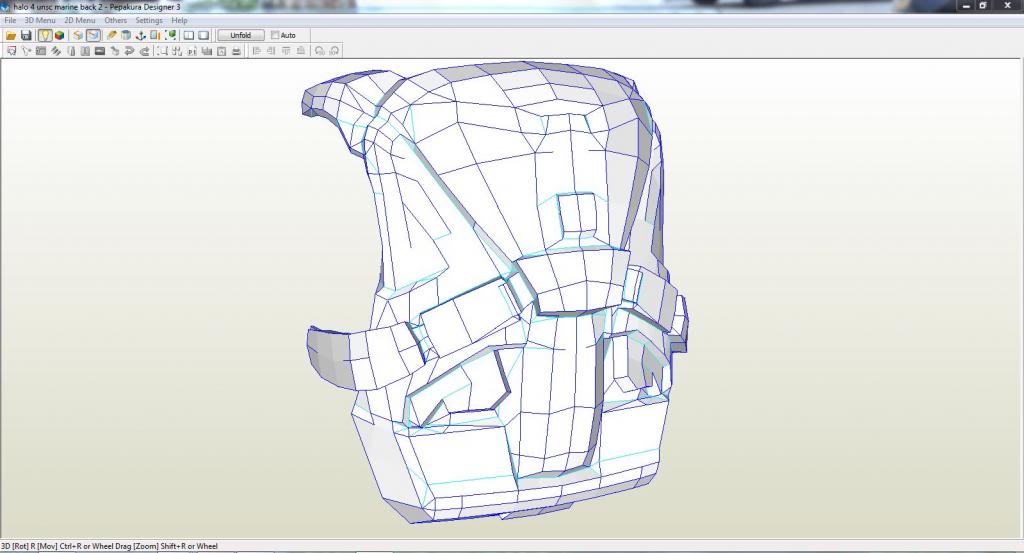Click the narrow single-page icon in second row

71,51
